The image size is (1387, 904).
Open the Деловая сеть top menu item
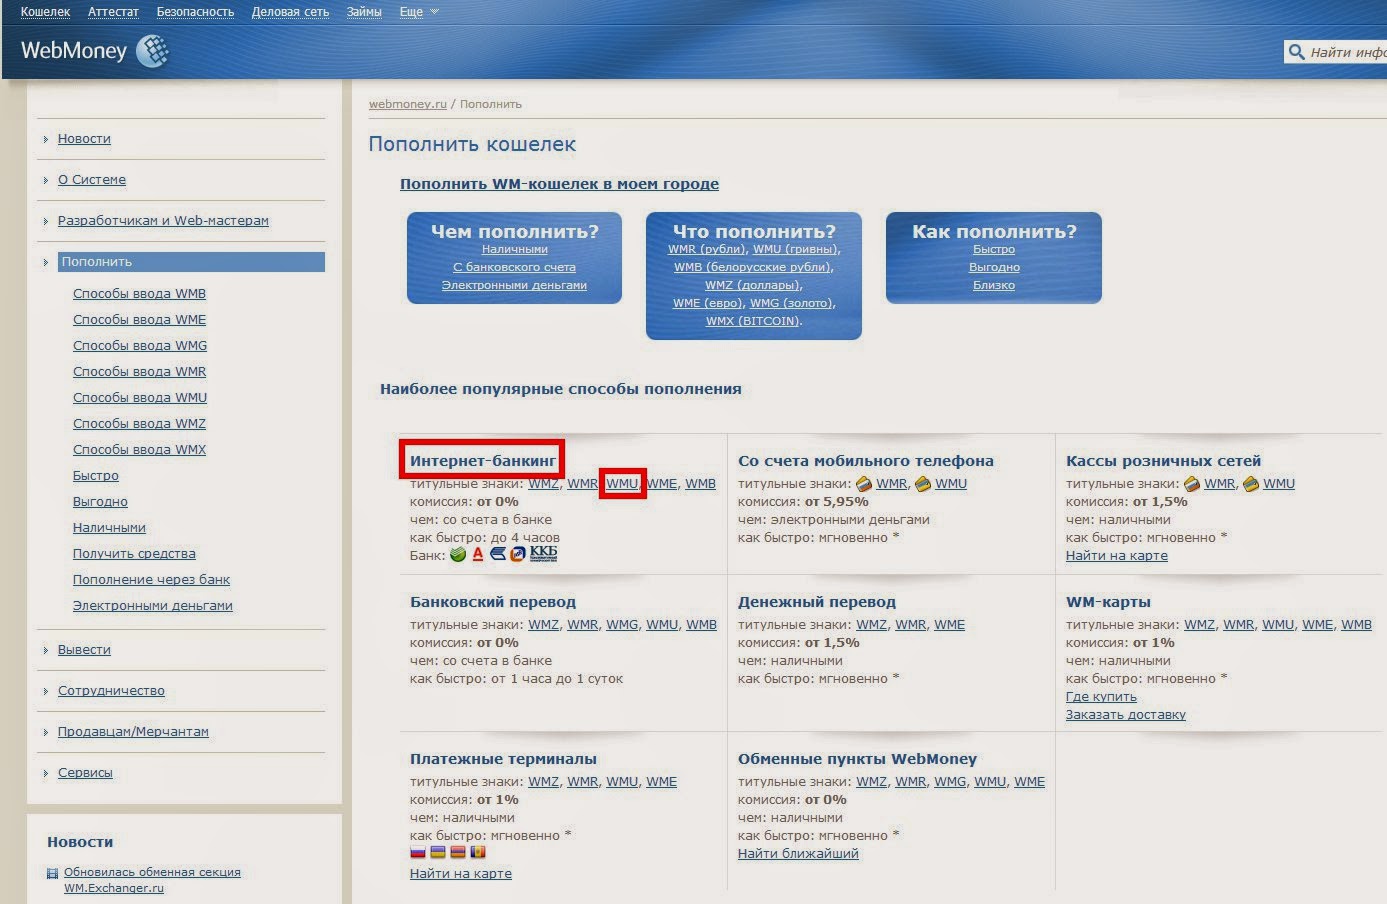tap(290, 12)
